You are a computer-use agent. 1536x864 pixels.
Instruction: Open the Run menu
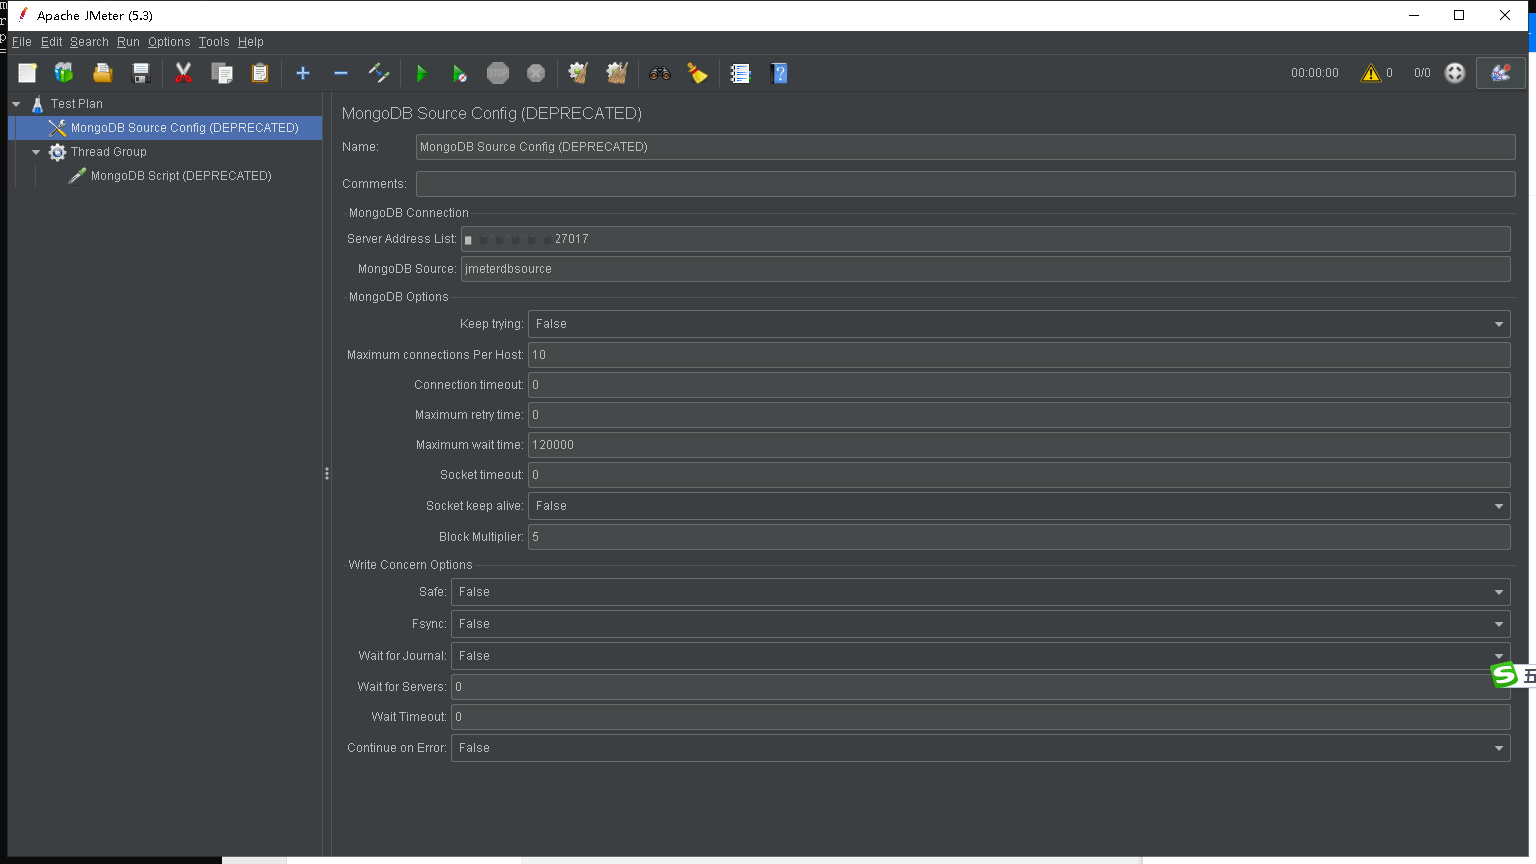[x=128, y=42]
